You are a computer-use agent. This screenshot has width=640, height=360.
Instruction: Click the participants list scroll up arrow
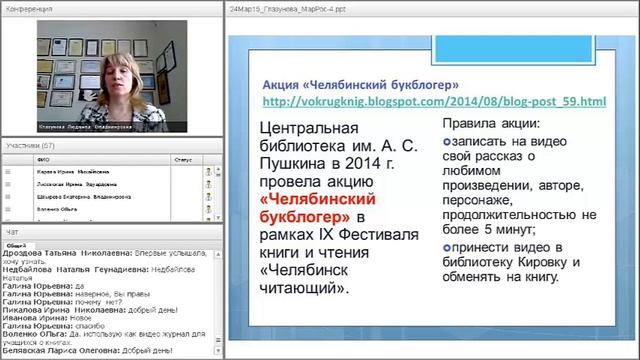[x=218, y=169]
